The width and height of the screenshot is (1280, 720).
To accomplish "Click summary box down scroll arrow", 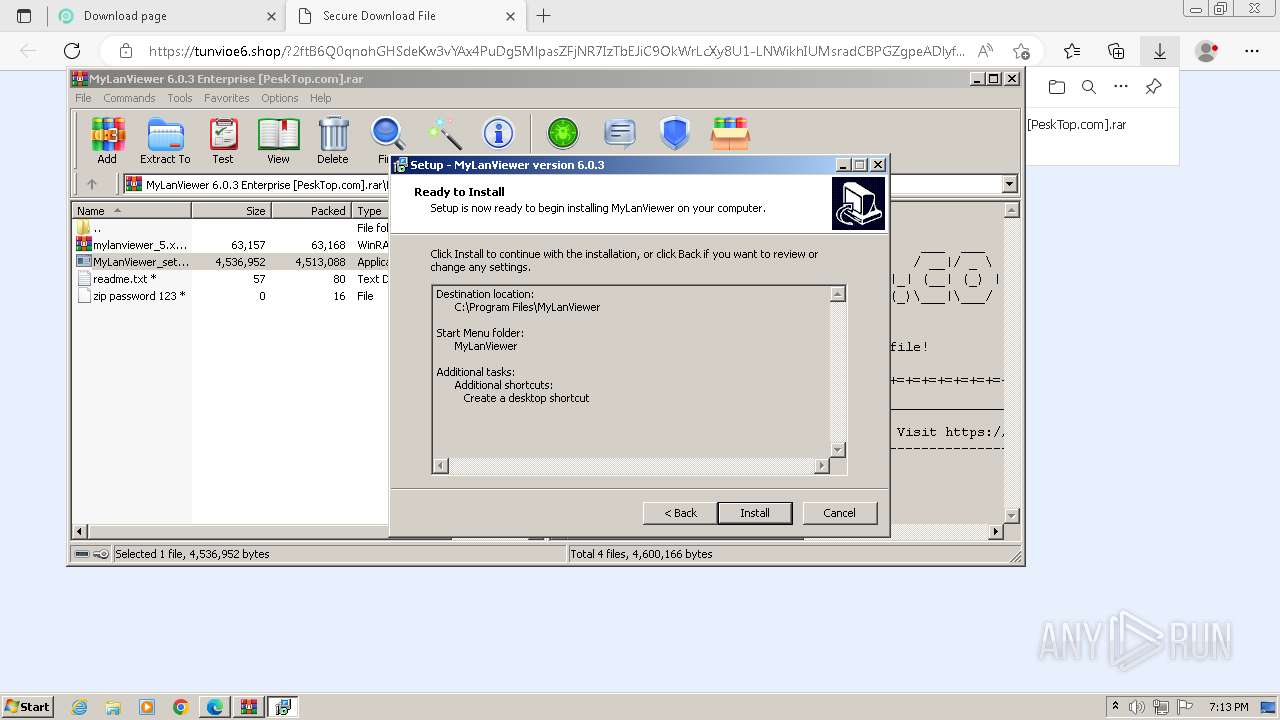I will 838,450.
